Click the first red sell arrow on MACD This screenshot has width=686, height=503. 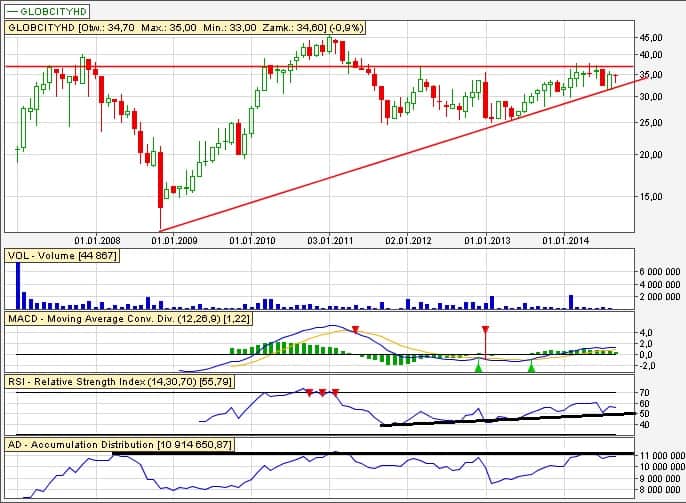click(355, 330)
